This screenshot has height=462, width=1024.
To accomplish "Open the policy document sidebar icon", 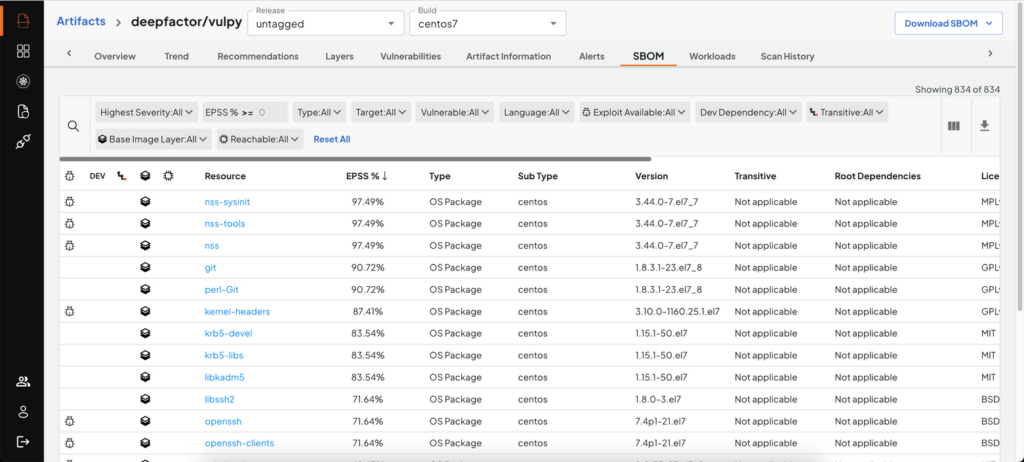I will (x=23, y=111).
